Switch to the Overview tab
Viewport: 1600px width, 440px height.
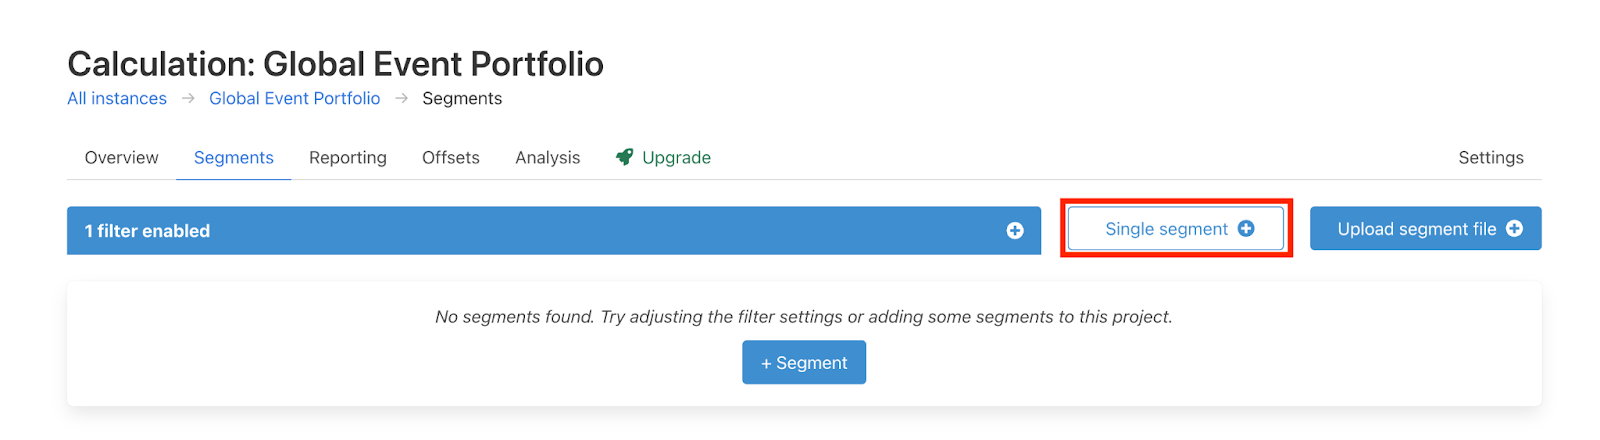121,158
